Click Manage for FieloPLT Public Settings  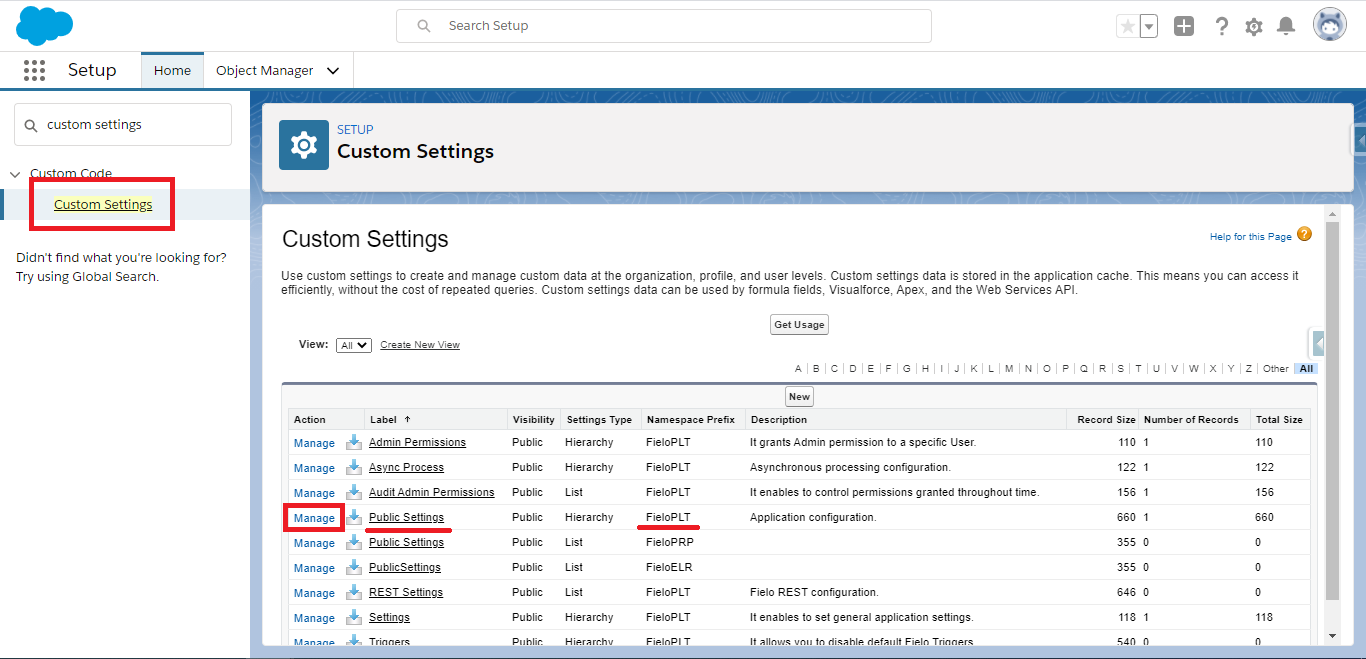click(314, 518)
